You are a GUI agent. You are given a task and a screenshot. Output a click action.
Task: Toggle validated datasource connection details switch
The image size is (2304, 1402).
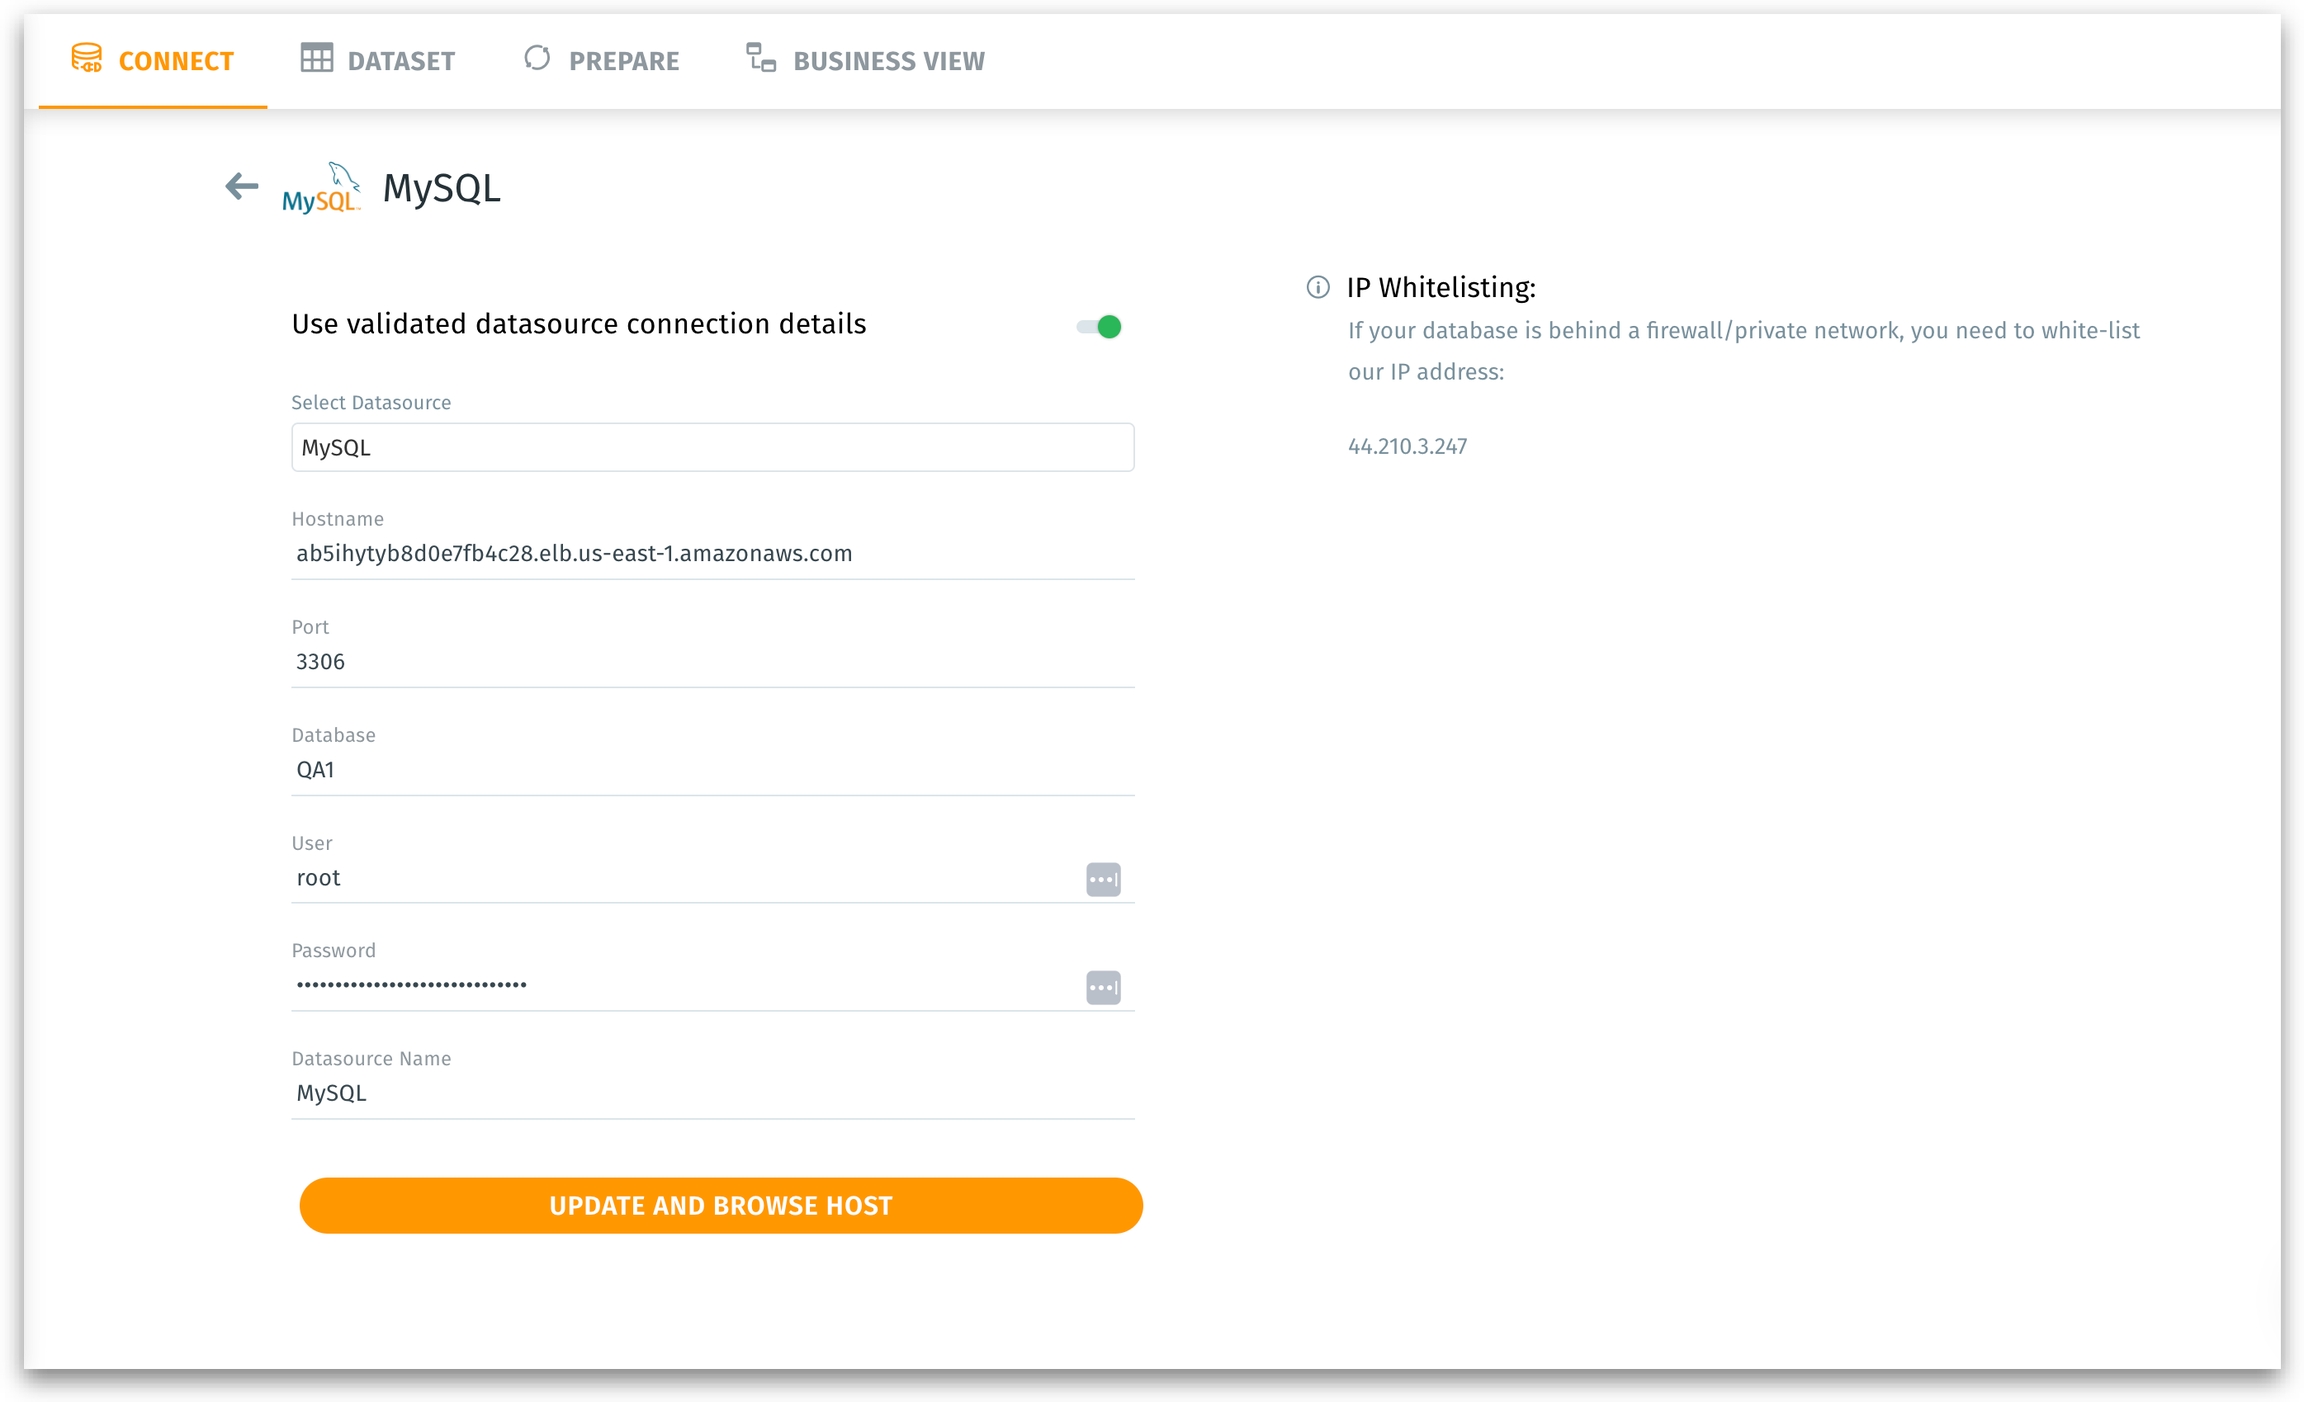coord(1099,327)
